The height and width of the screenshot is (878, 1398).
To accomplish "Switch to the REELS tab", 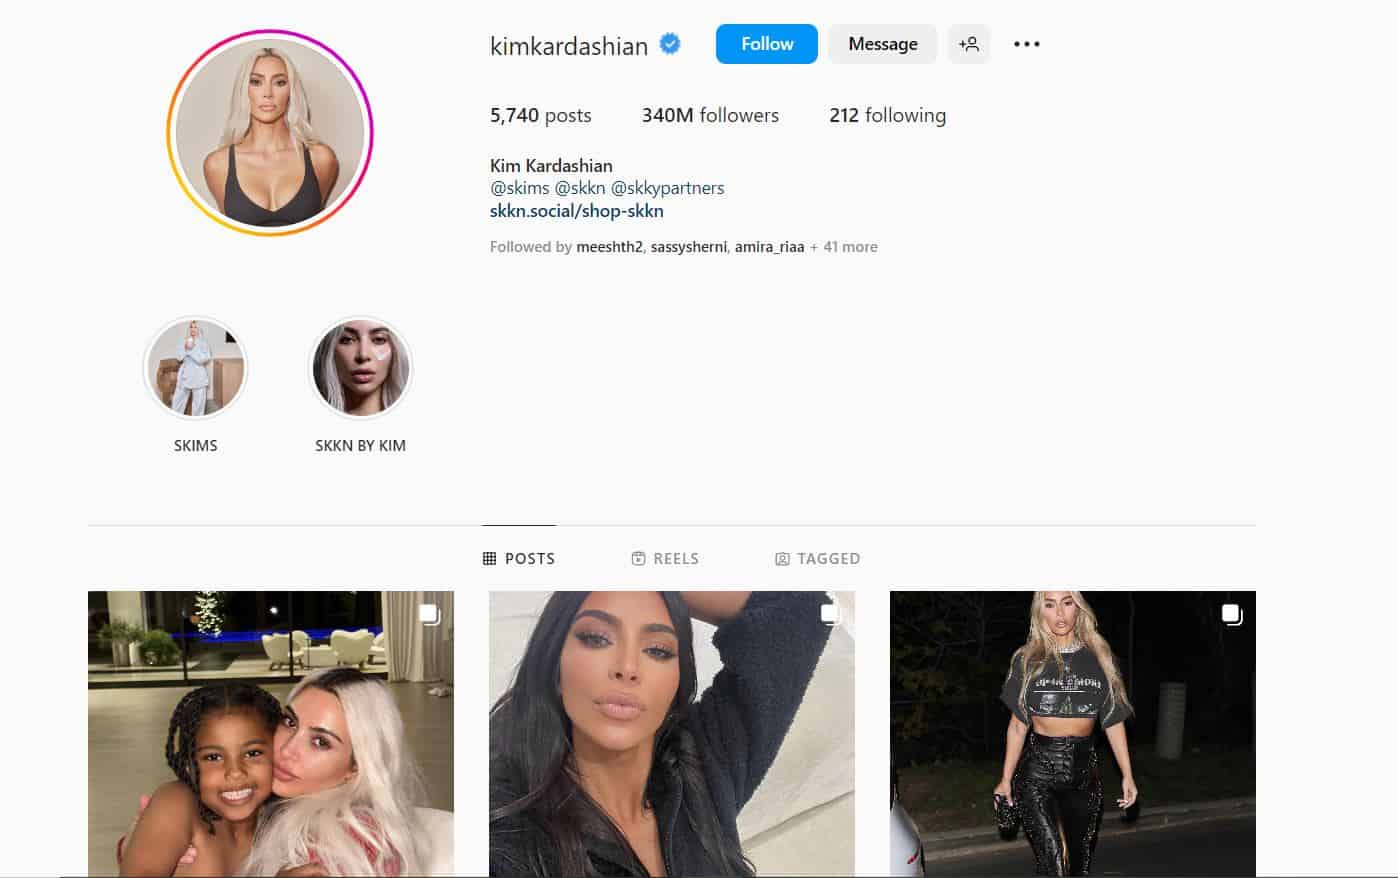I will click(x=665, y=558).
